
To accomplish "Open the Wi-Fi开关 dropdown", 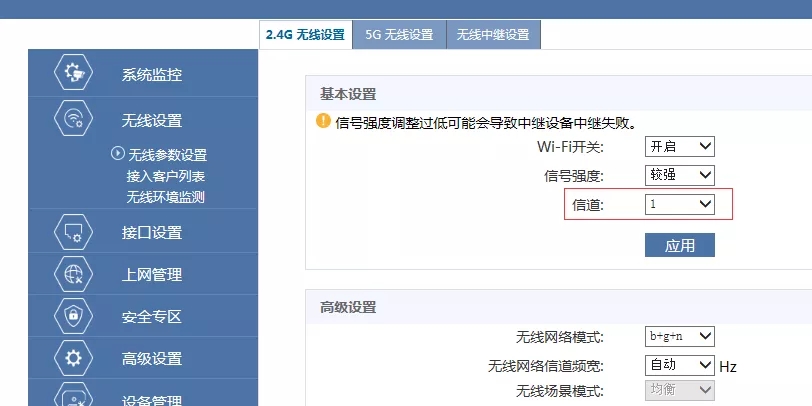I will coord(679,147).
